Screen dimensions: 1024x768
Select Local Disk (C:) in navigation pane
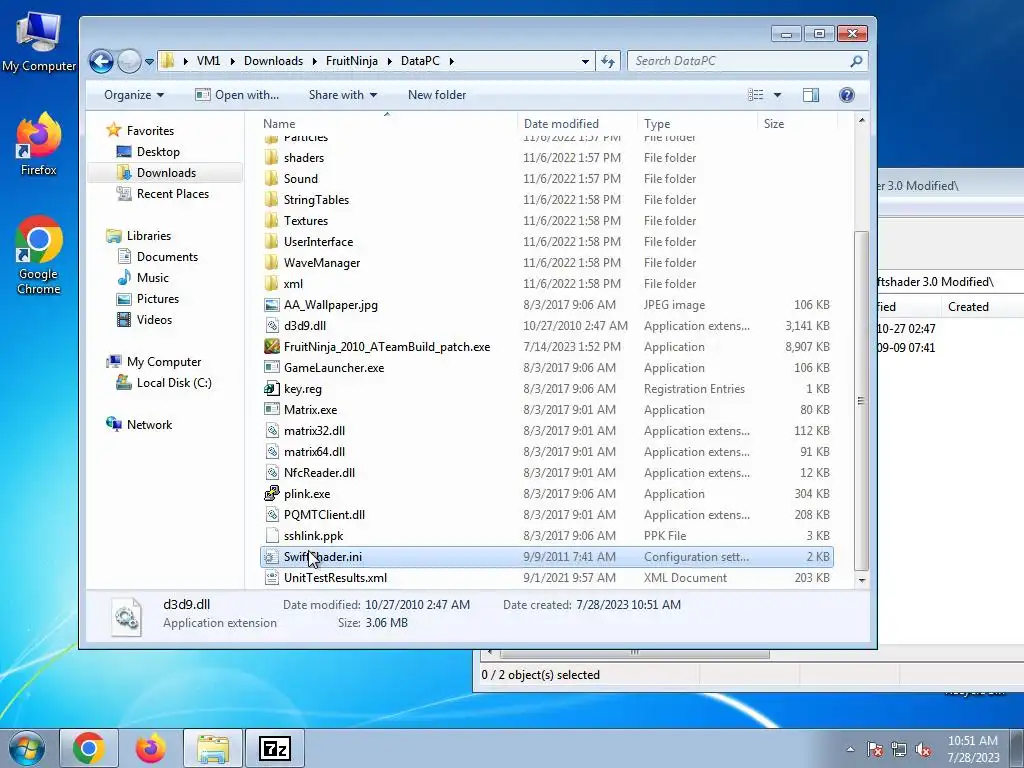coord(174,383)
